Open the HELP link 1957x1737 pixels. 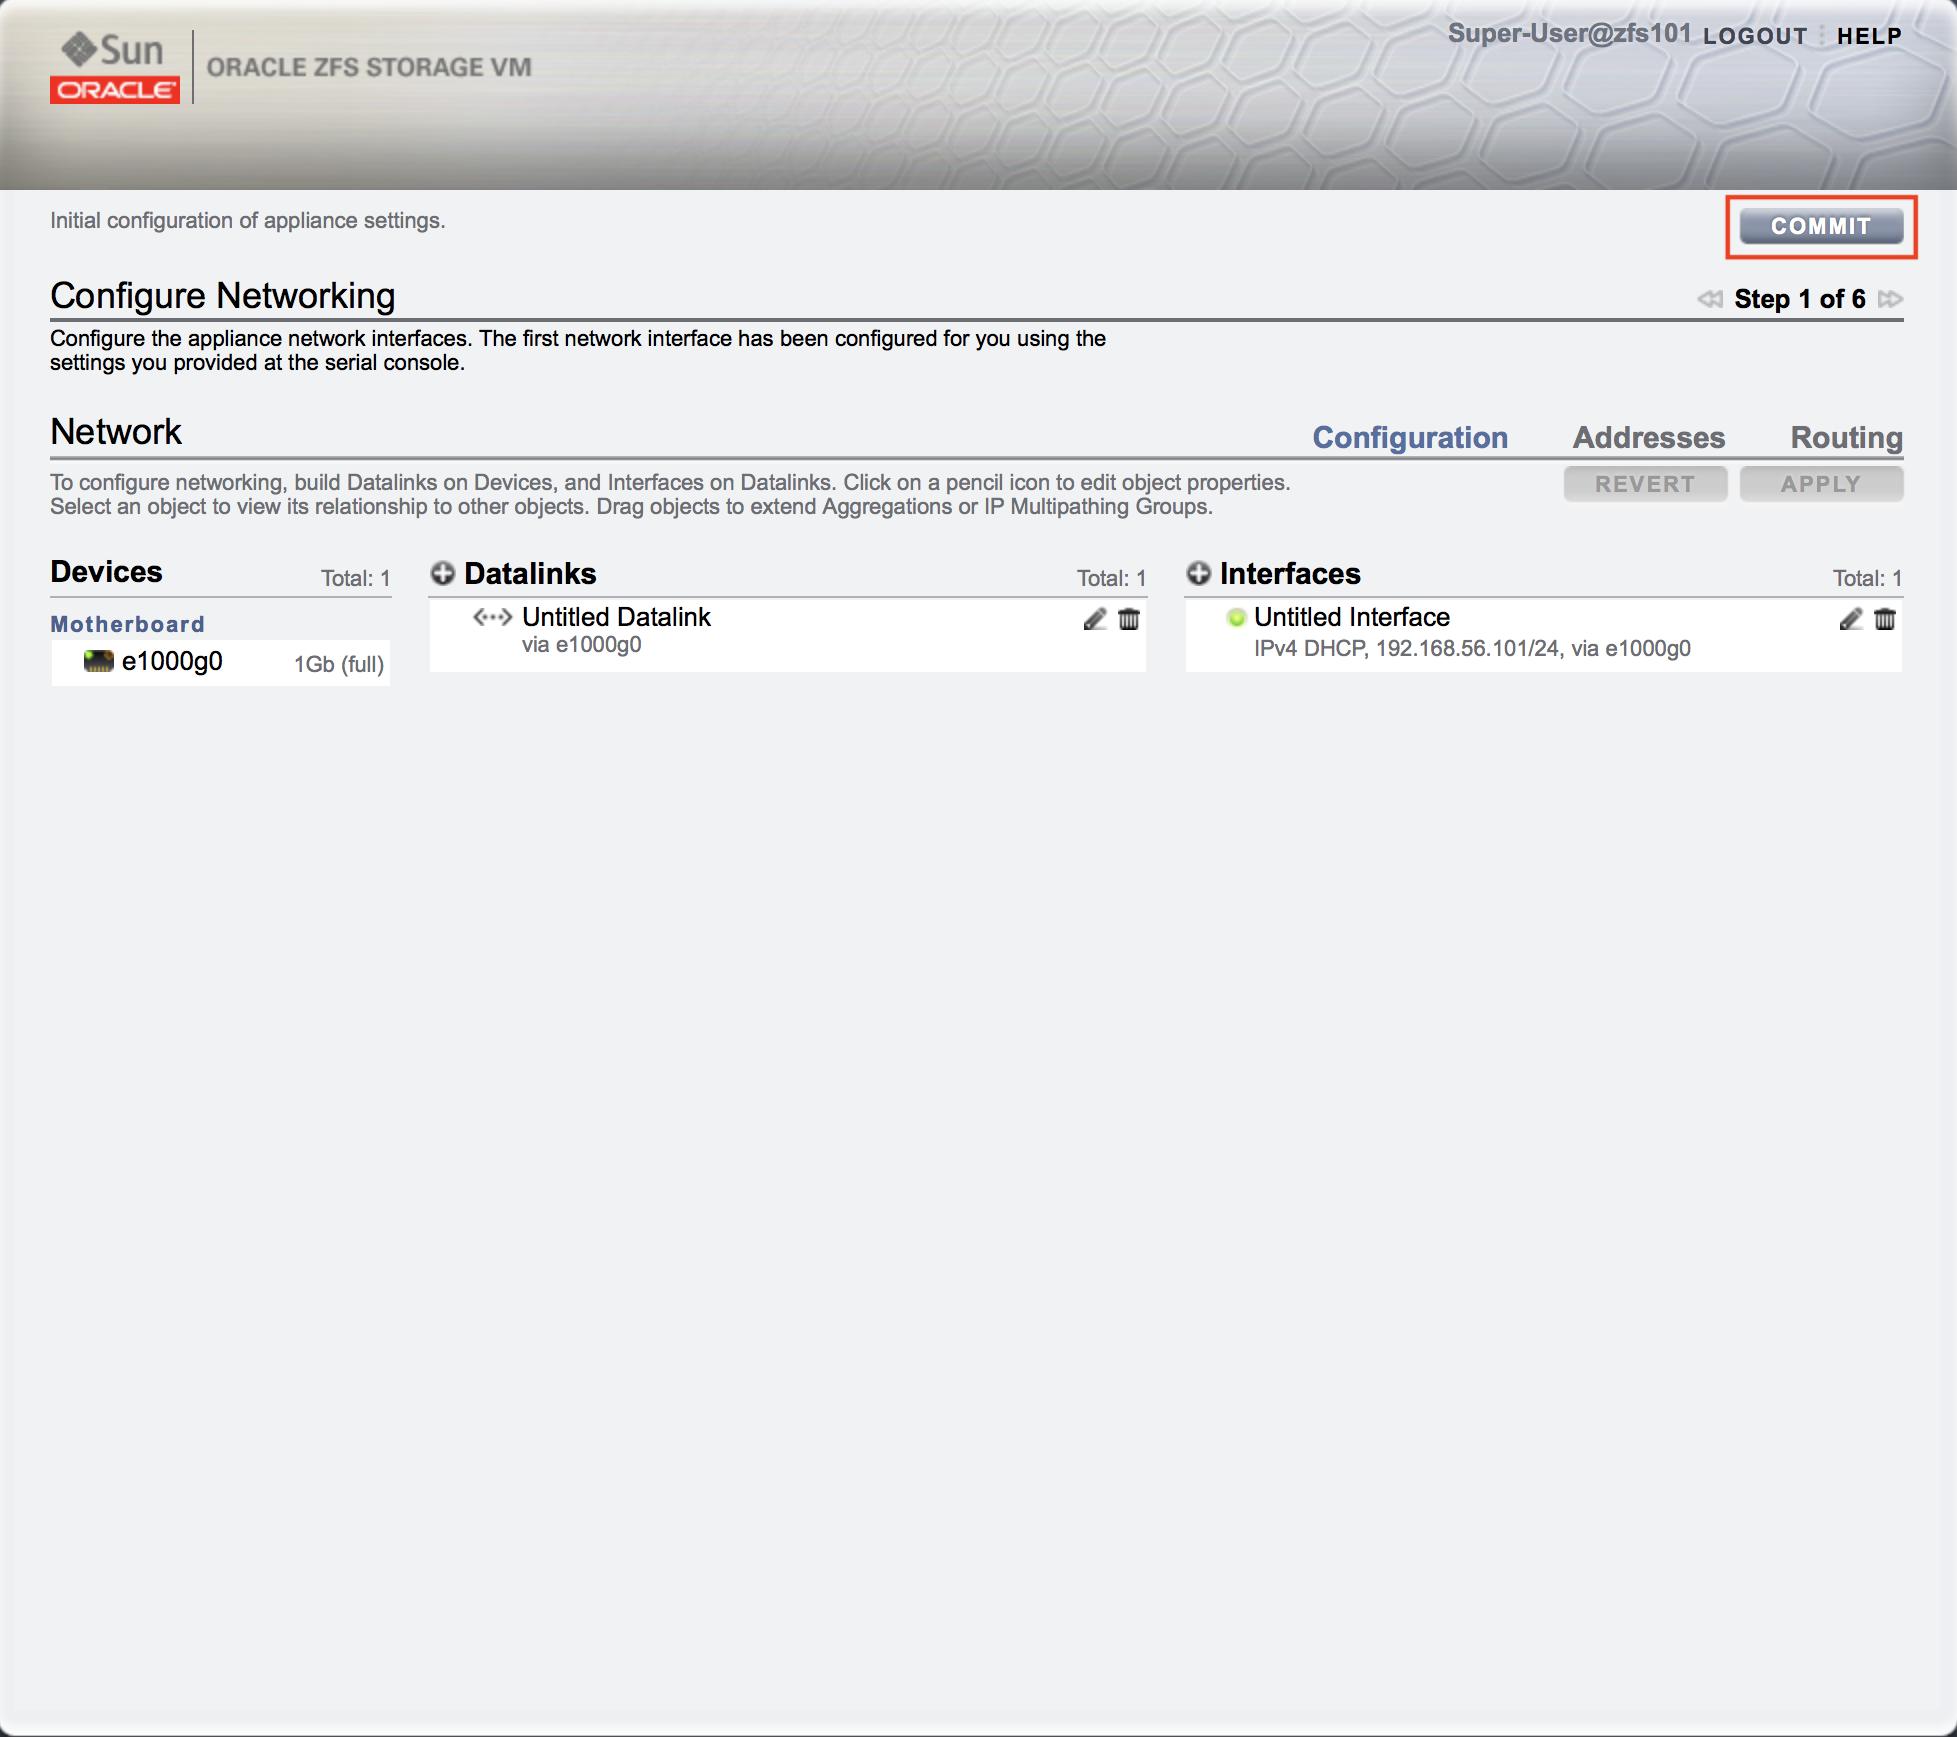tap(1869, 36)
